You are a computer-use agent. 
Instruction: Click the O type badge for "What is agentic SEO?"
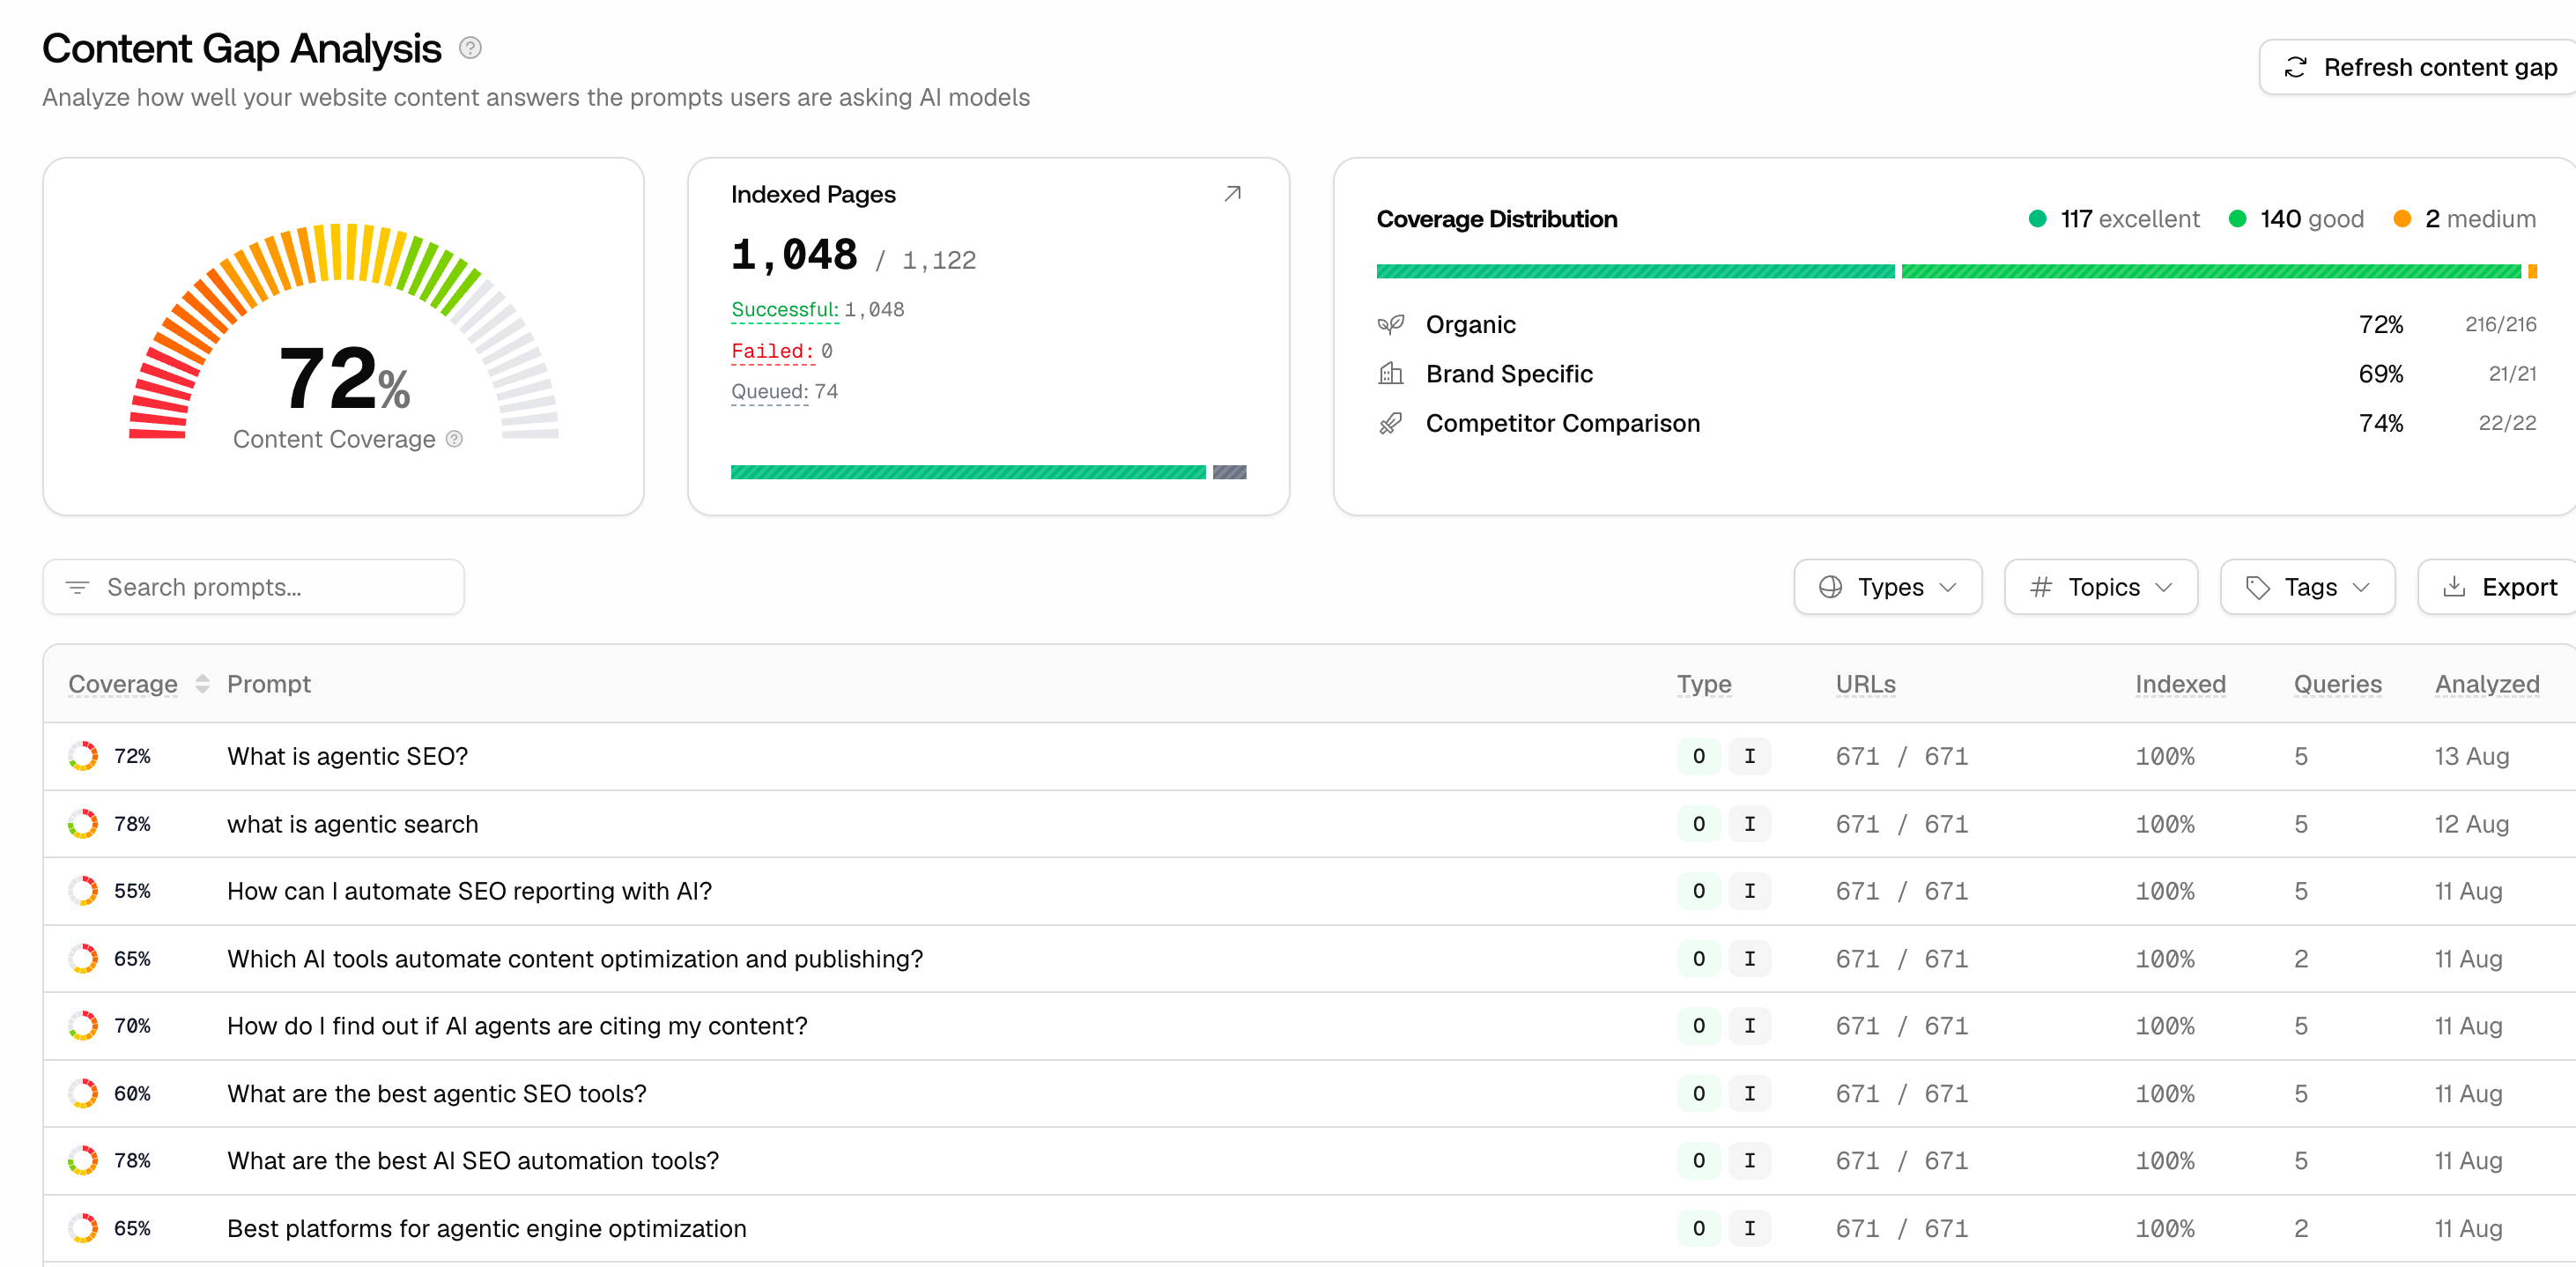point(1699,756)
